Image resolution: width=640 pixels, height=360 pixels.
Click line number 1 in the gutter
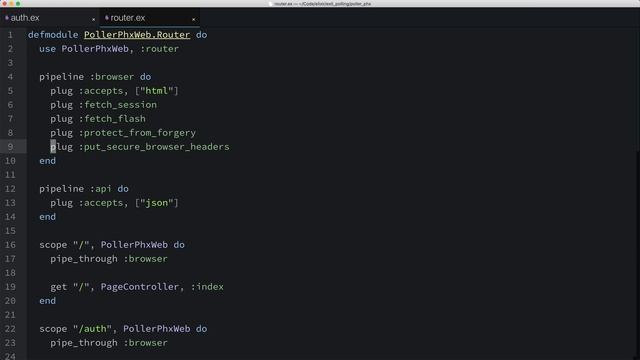pyautogui.click(x=10, y=35)
